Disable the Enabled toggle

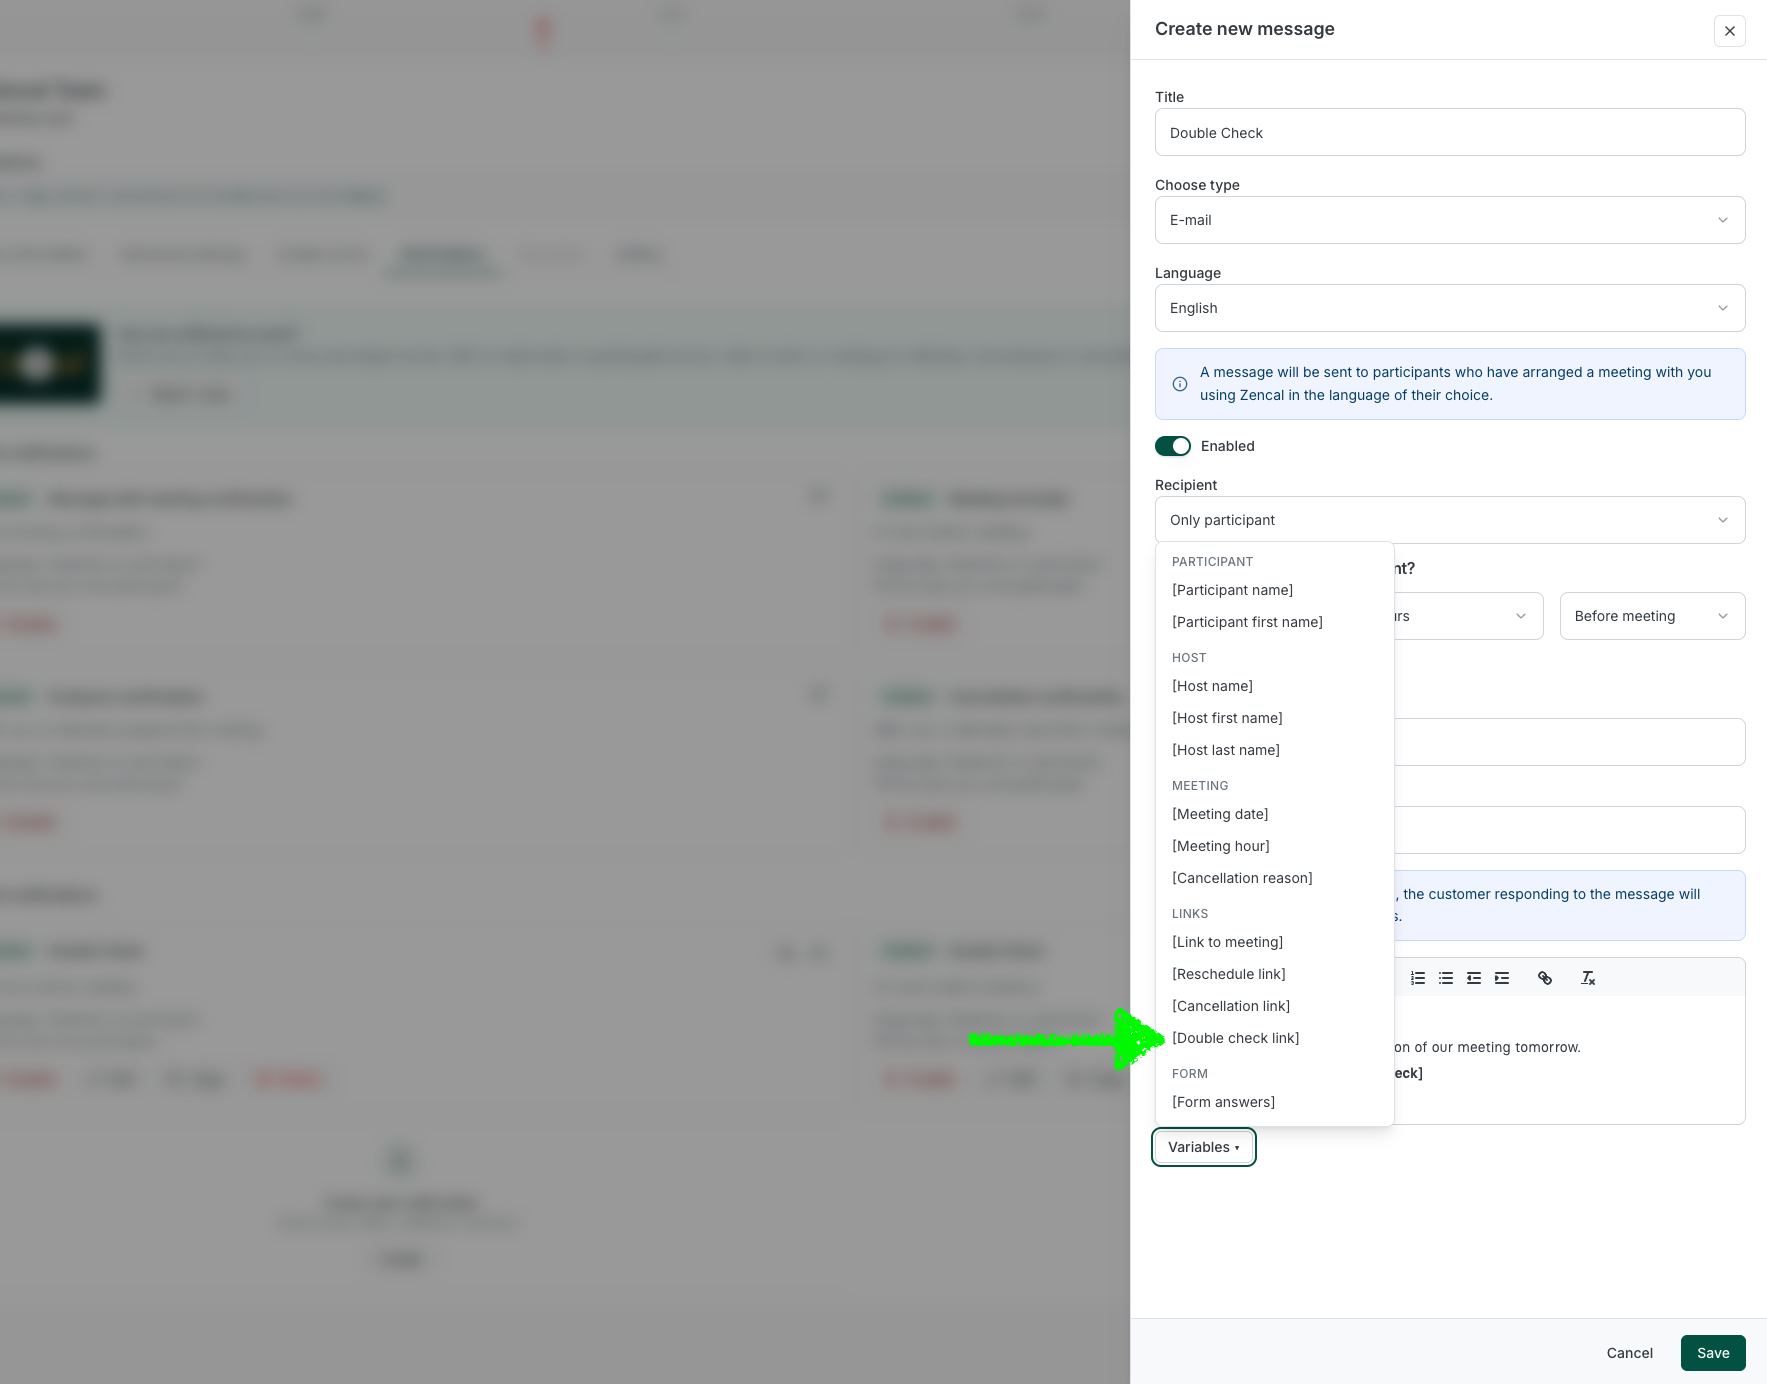(x=1173, y=446)
